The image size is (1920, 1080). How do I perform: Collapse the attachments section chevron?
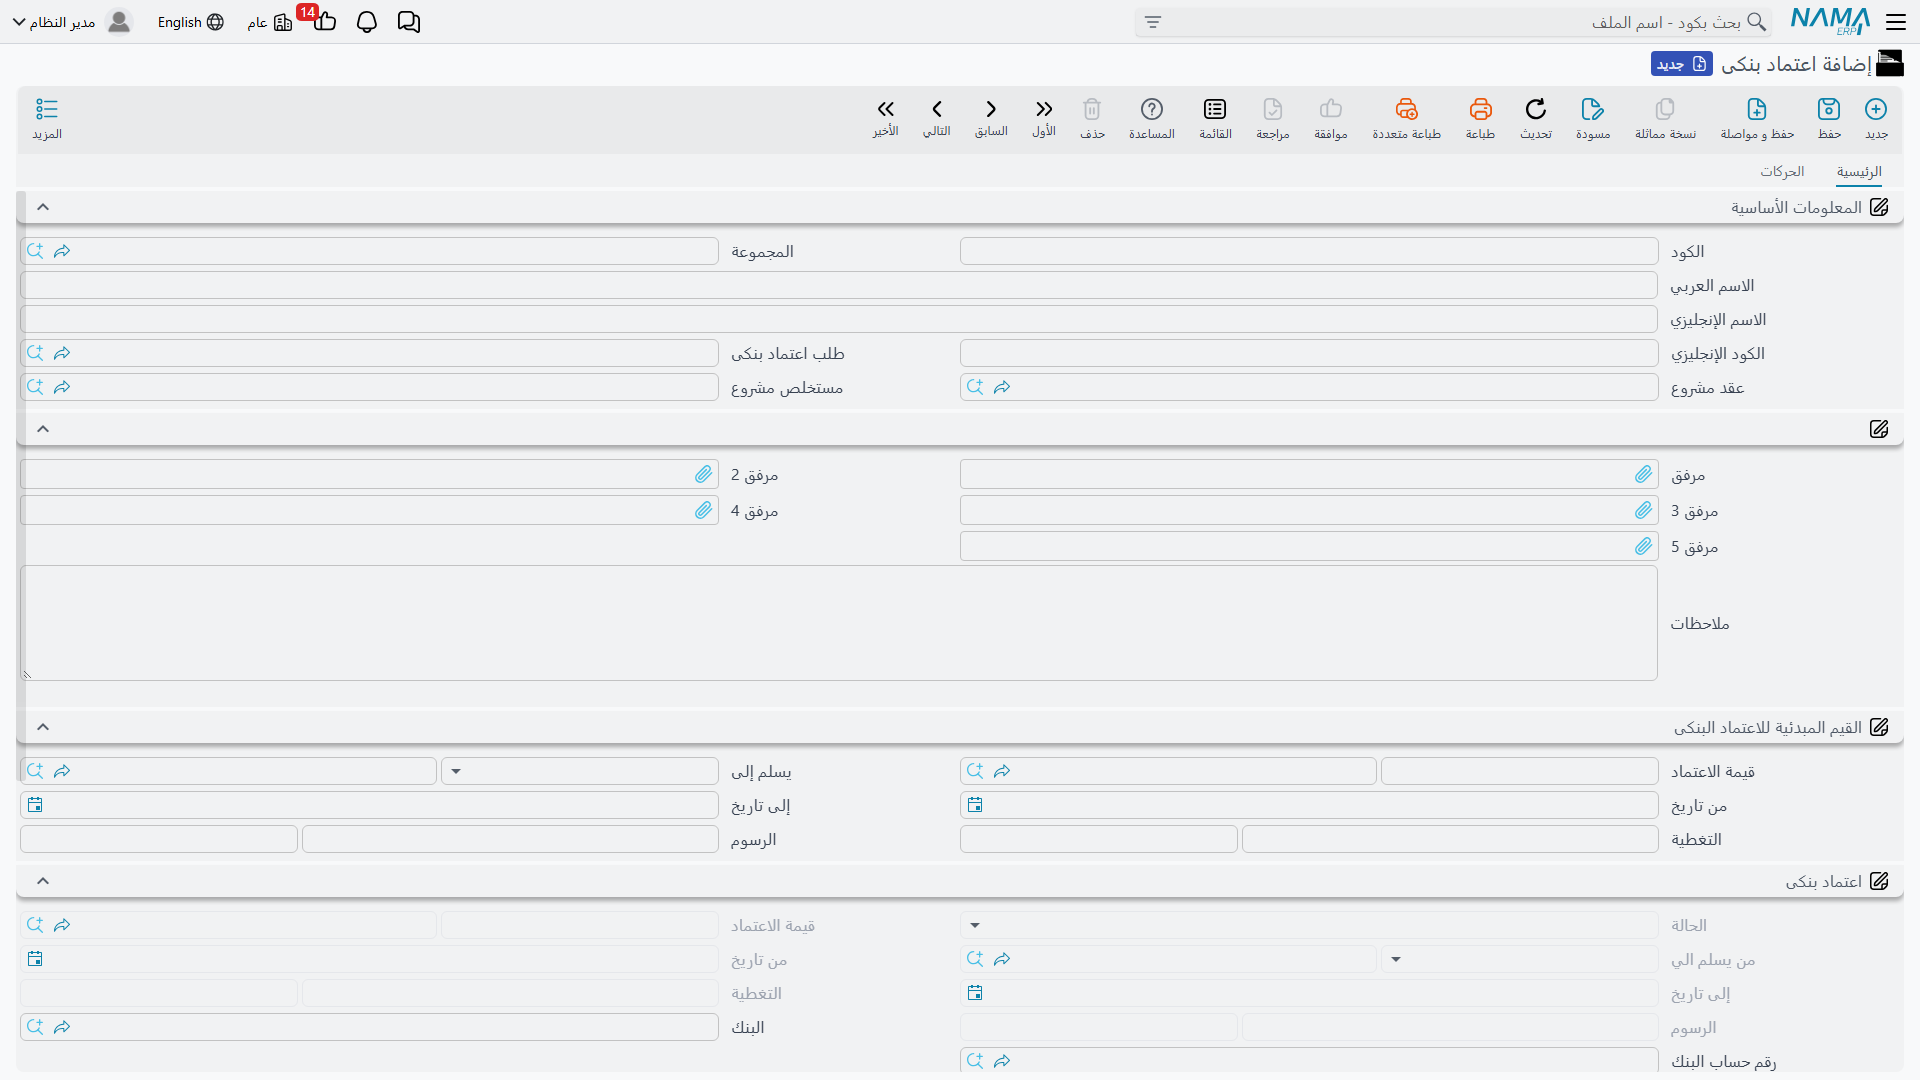coord(43,429)
